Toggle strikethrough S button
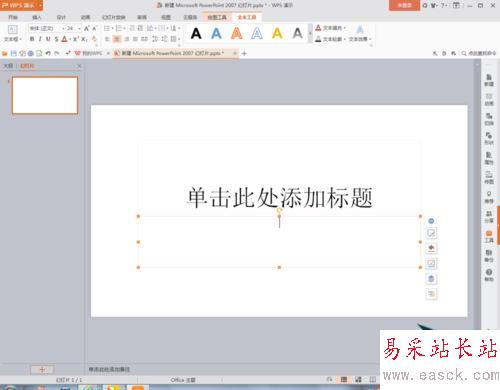The image size is (500, 390). coord(56,39)
